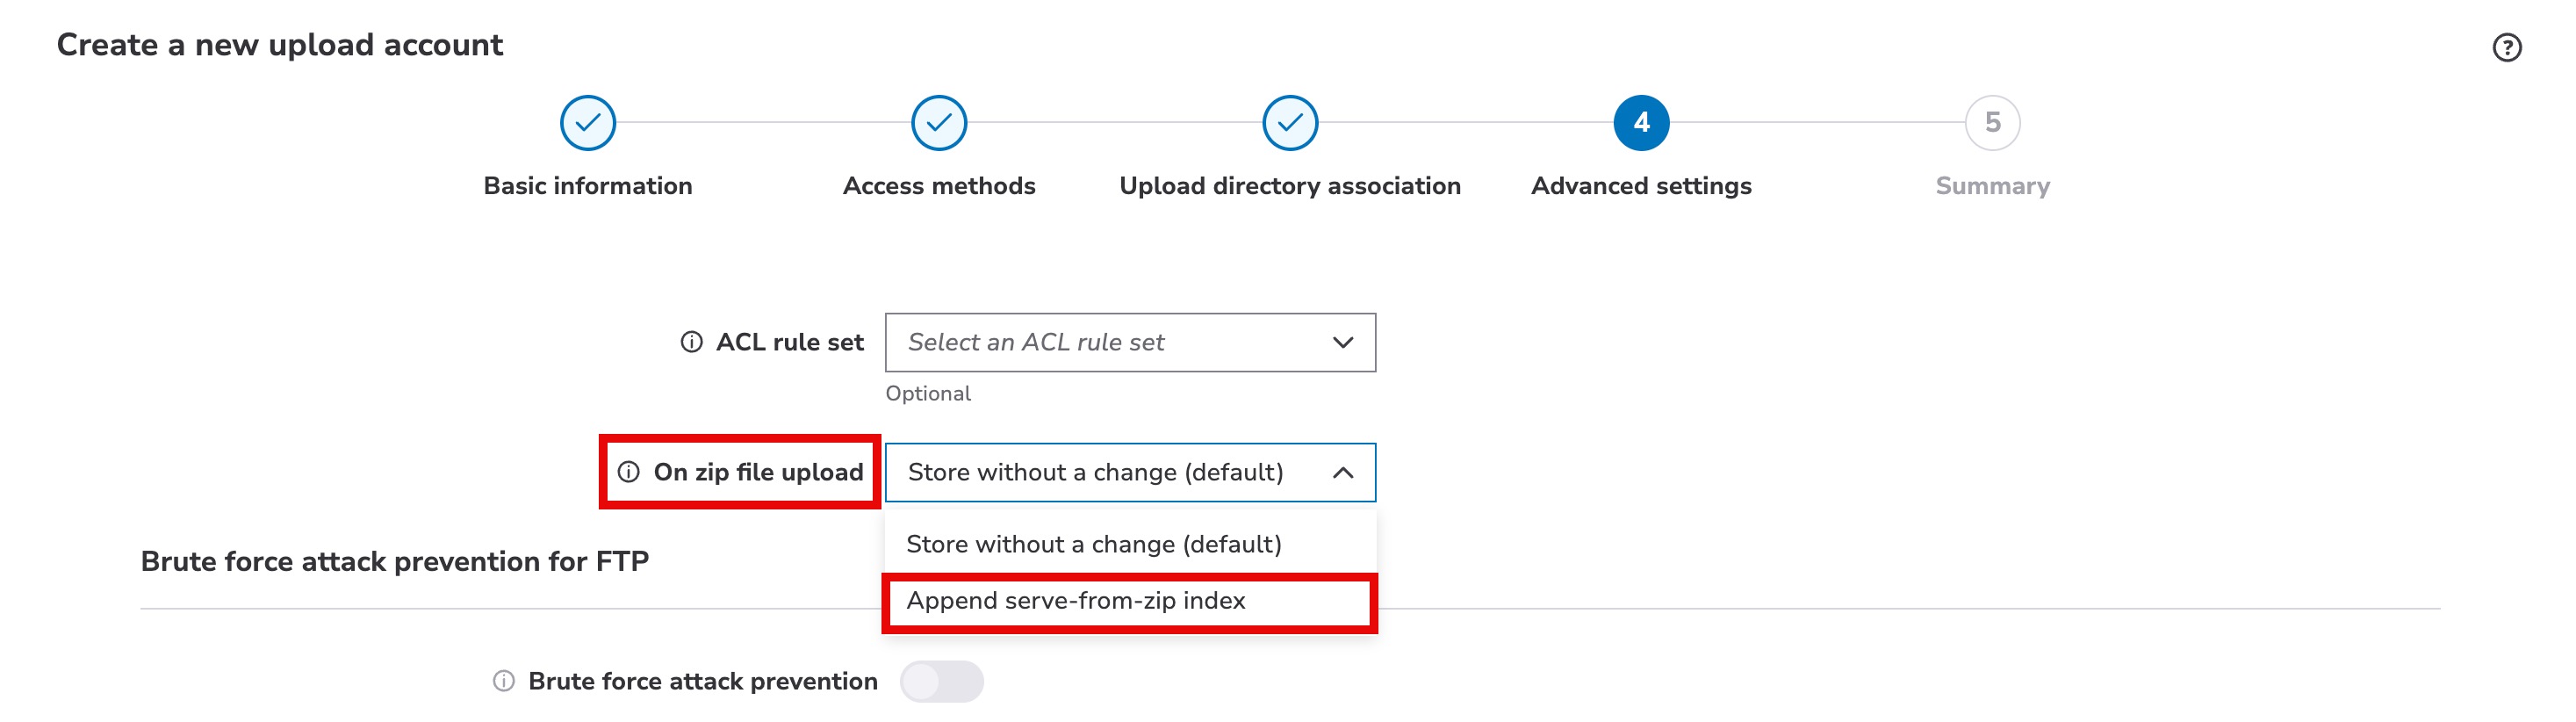Click the step 5 Summary circle
This screenshot has height=722, width=2576.
1992,123
